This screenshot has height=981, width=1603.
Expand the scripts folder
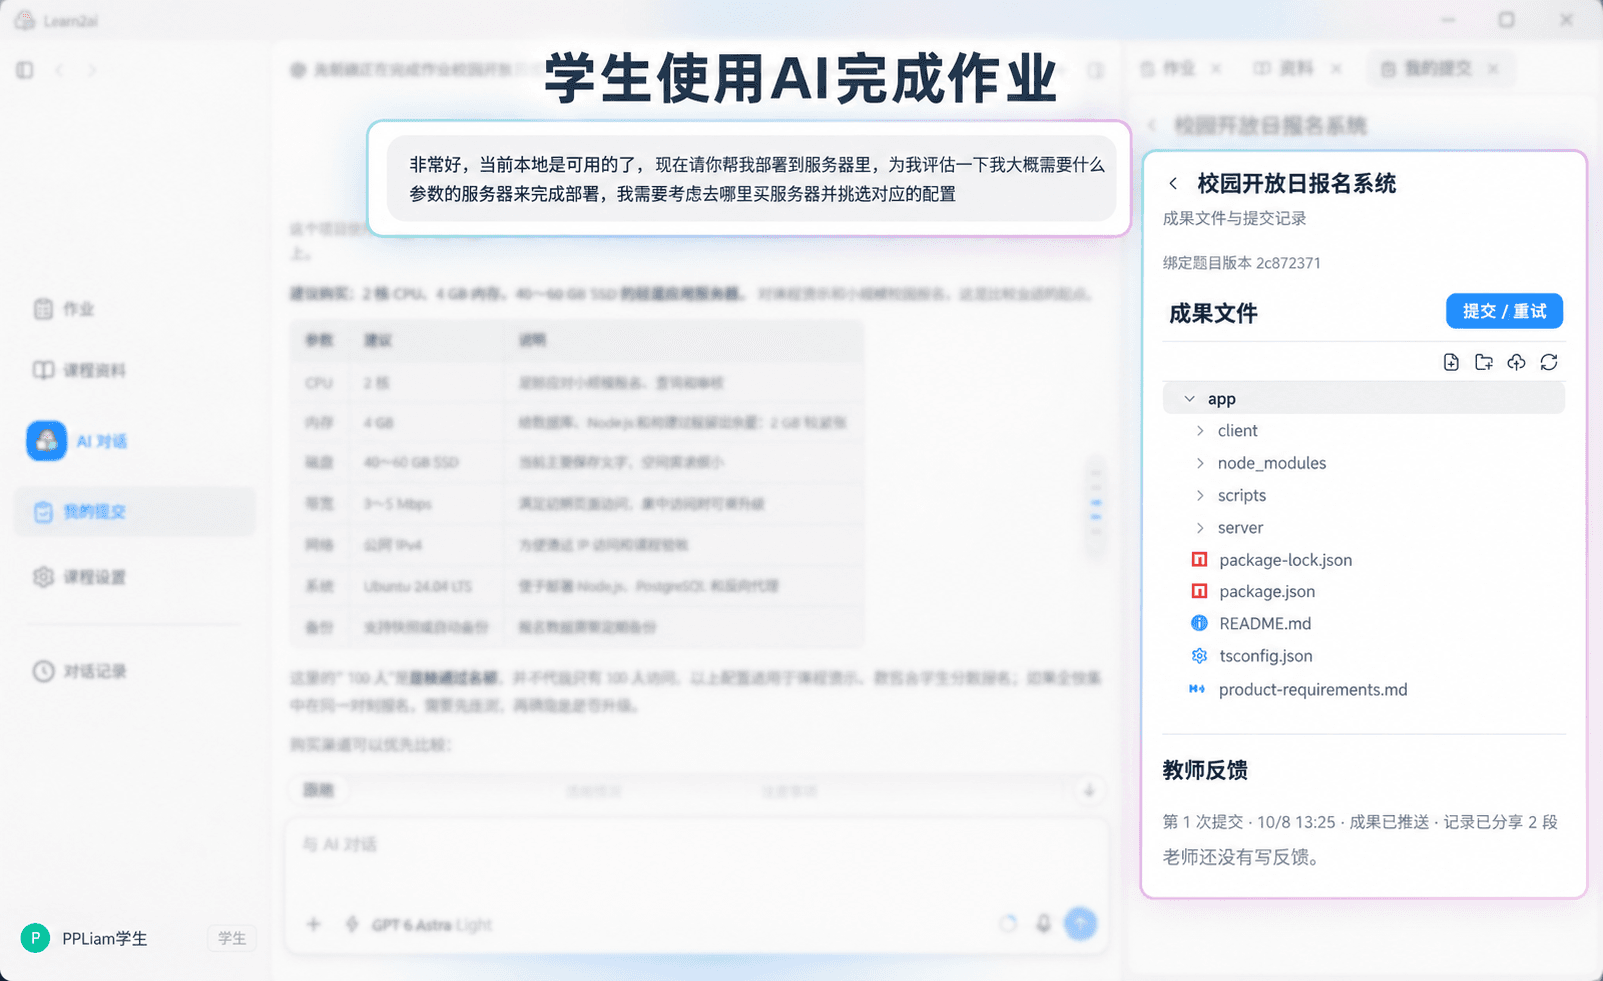pyautogui.click(x=1200, y=496)
